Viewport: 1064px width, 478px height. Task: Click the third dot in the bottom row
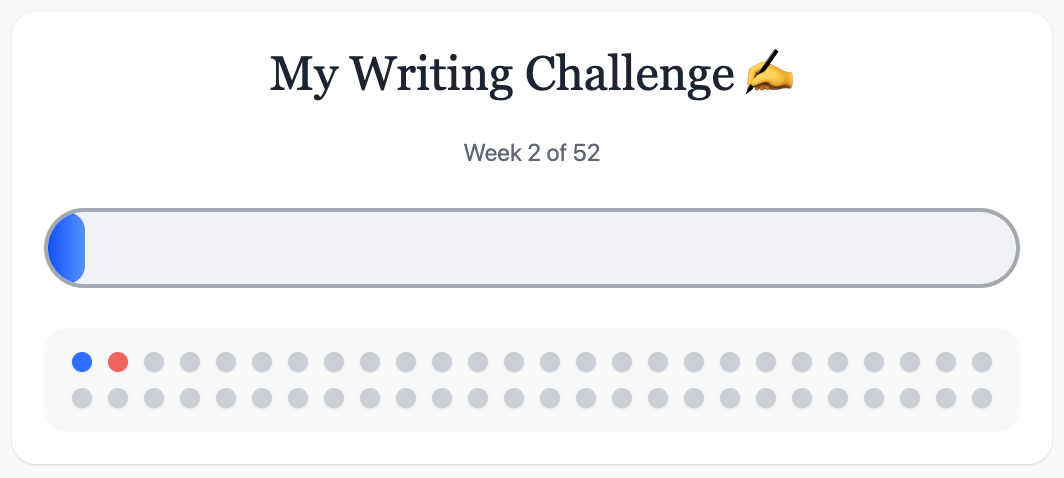pos(154,398)
